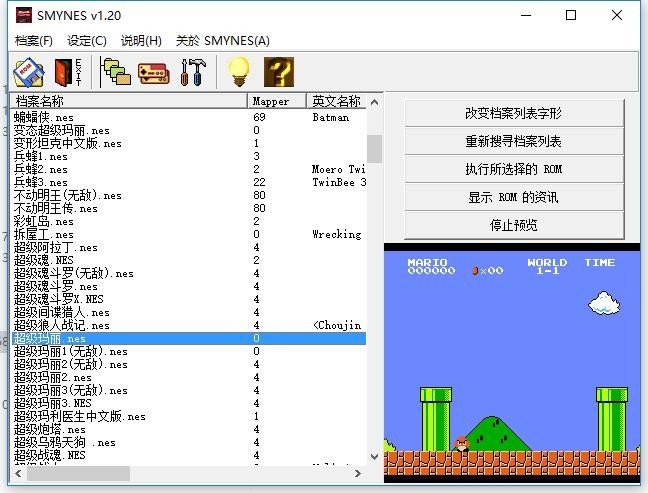Open controller settings gamepad icon
Image resolution: width=648 pixels, height=493 pixels.
tap(153, 74)
